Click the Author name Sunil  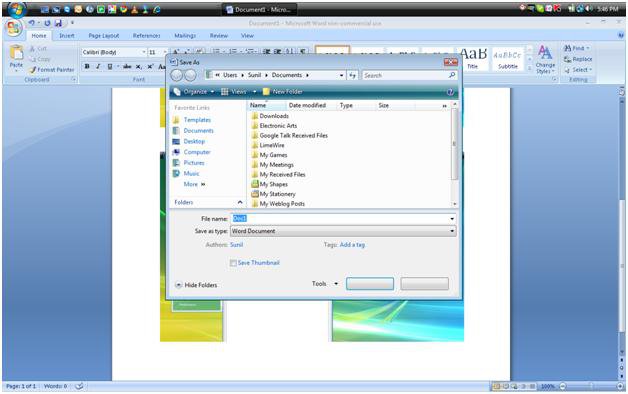point(236,245)
